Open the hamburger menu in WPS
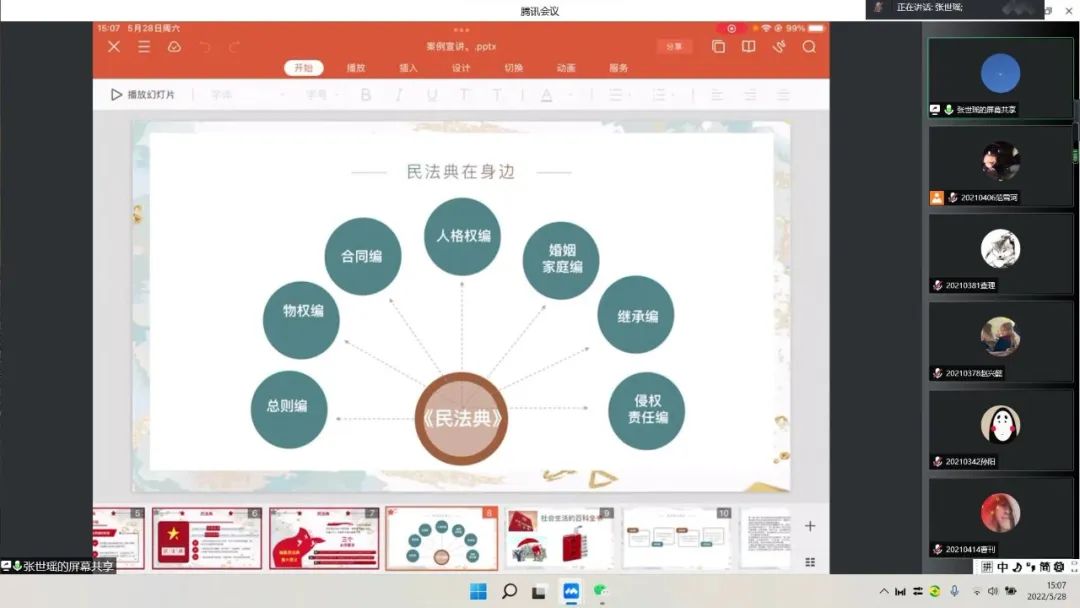The image size is (1080, 608). [x=144, y=47]
